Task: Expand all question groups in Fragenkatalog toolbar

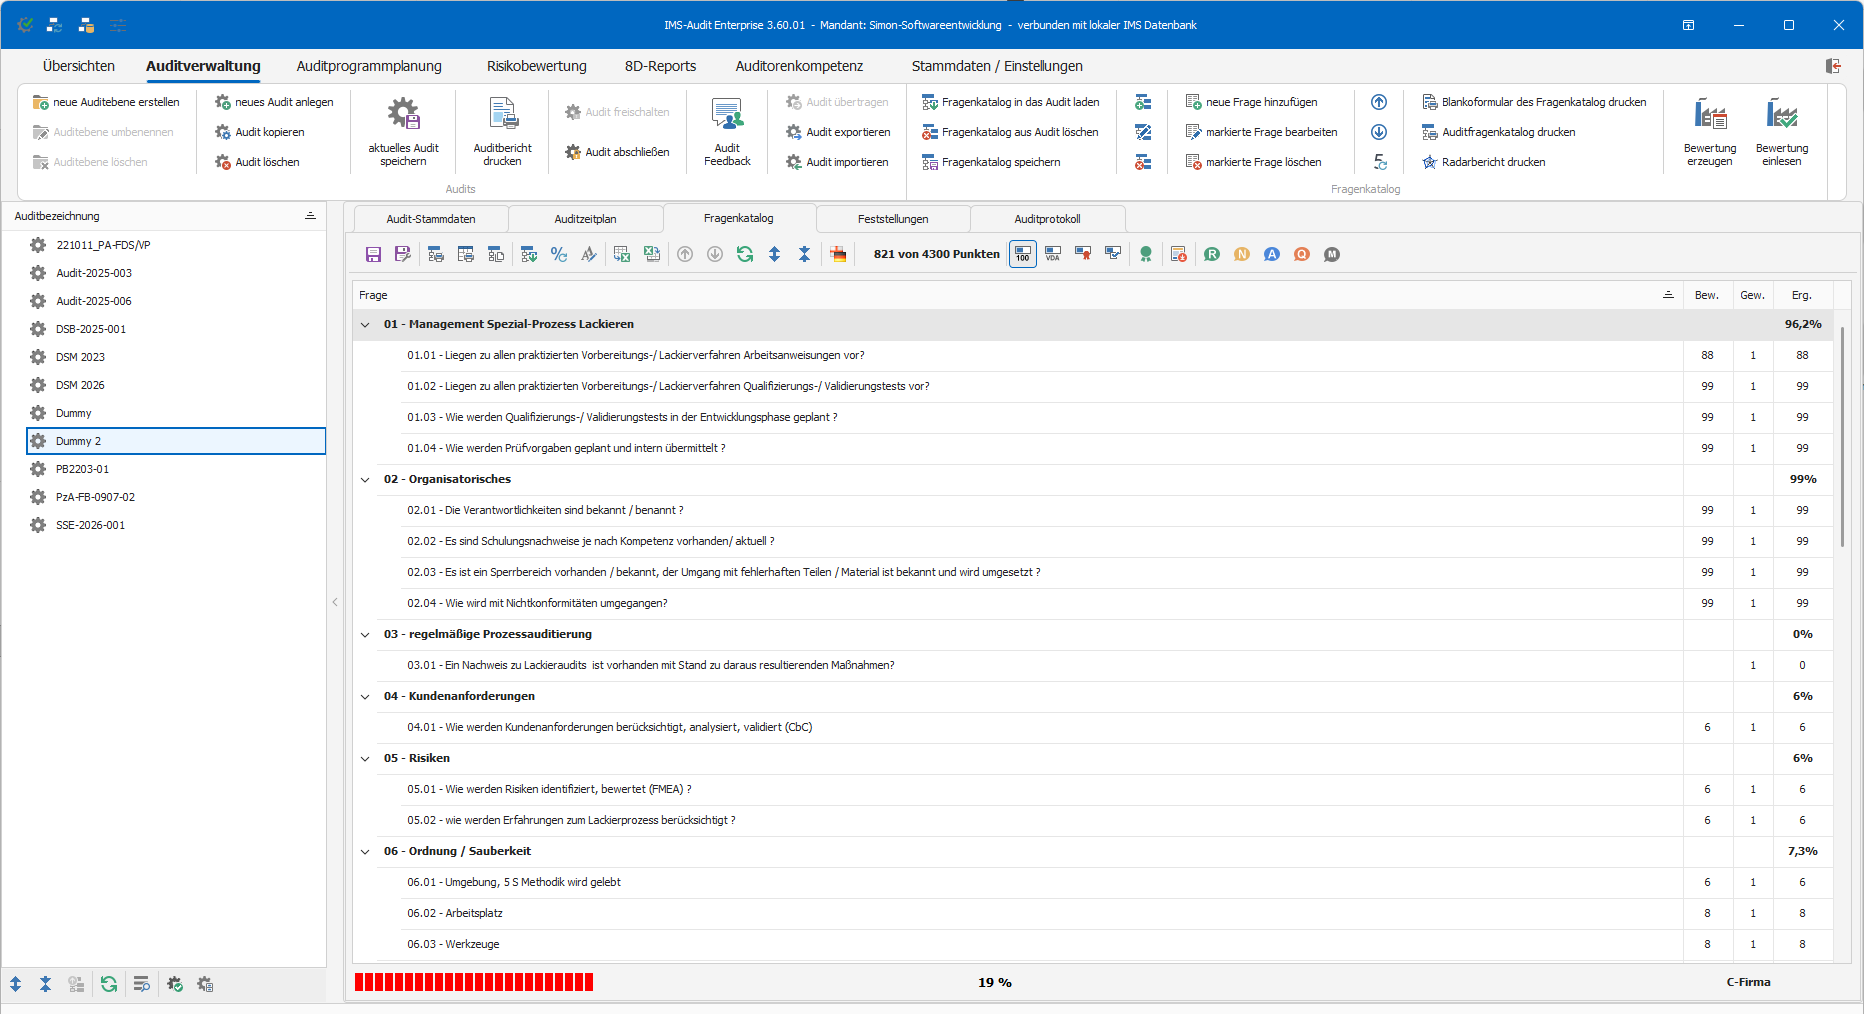Action: [x=774, y=254]
